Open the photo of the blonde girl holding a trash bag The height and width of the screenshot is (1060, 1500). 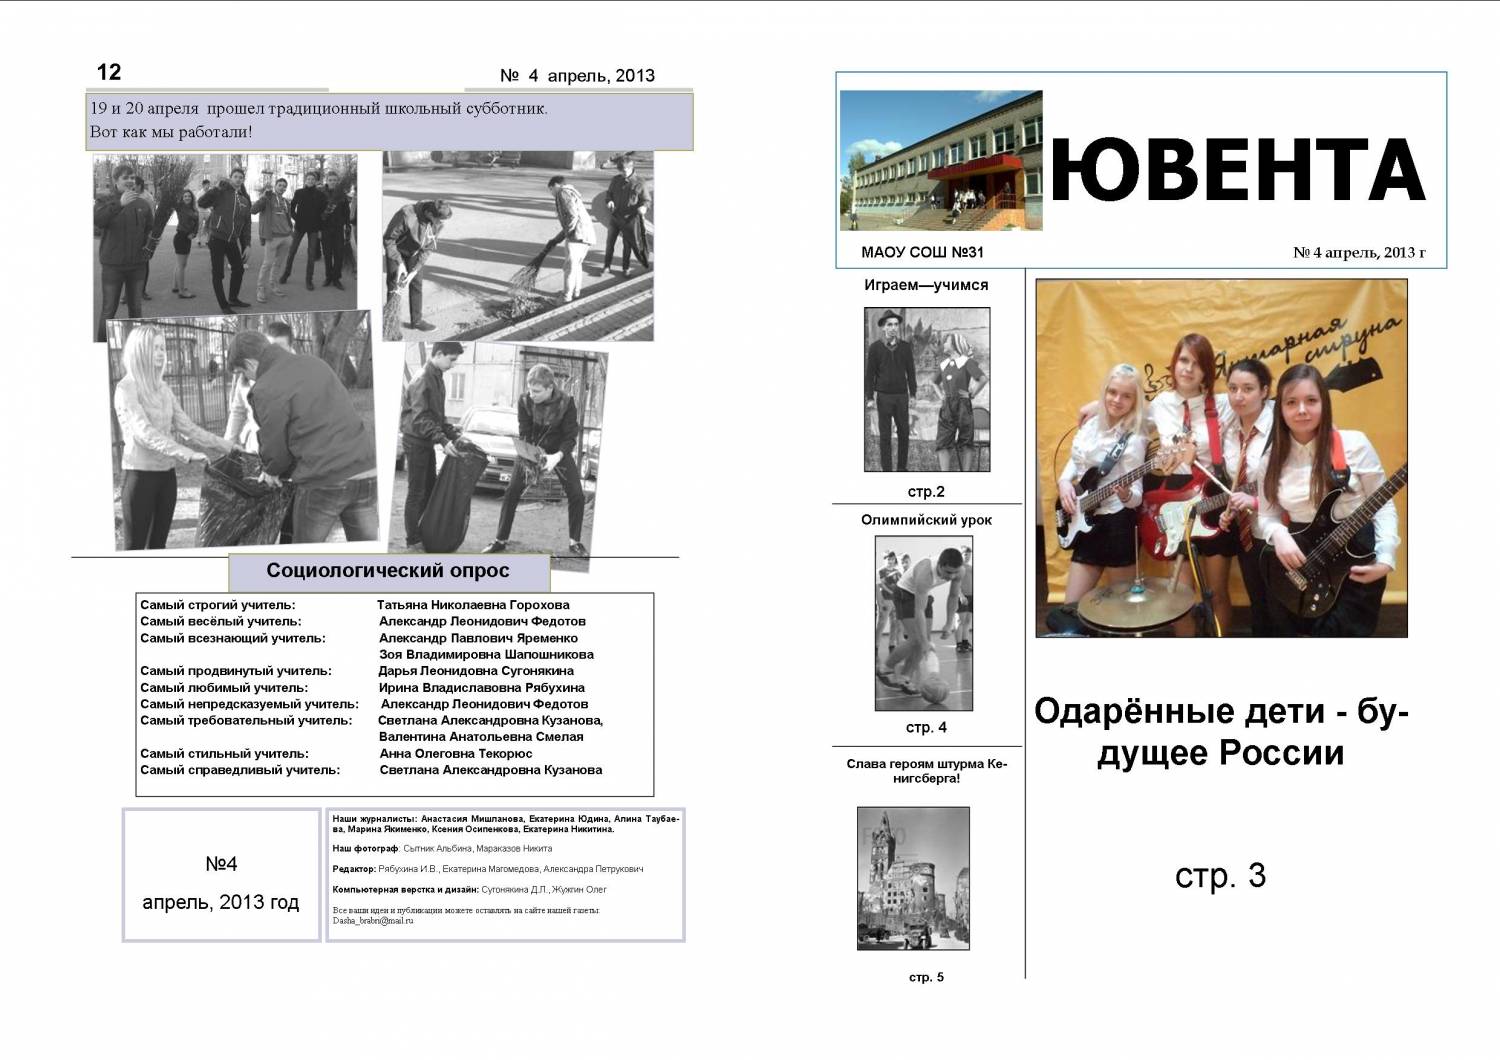pyautogui.click(x=243, y=430)
